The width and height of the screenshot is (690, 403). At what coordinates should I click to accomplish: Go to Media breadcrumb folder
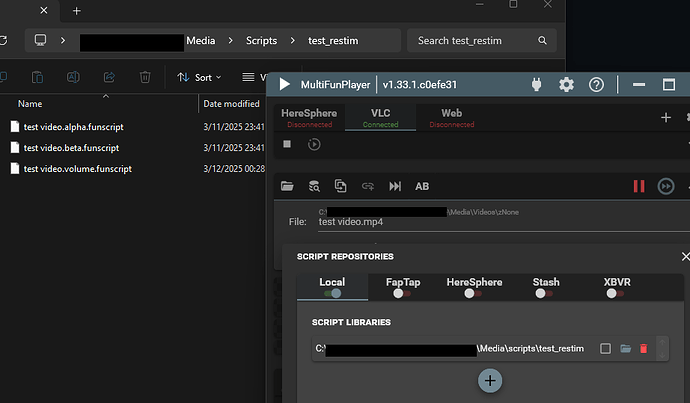coord(201,40)
